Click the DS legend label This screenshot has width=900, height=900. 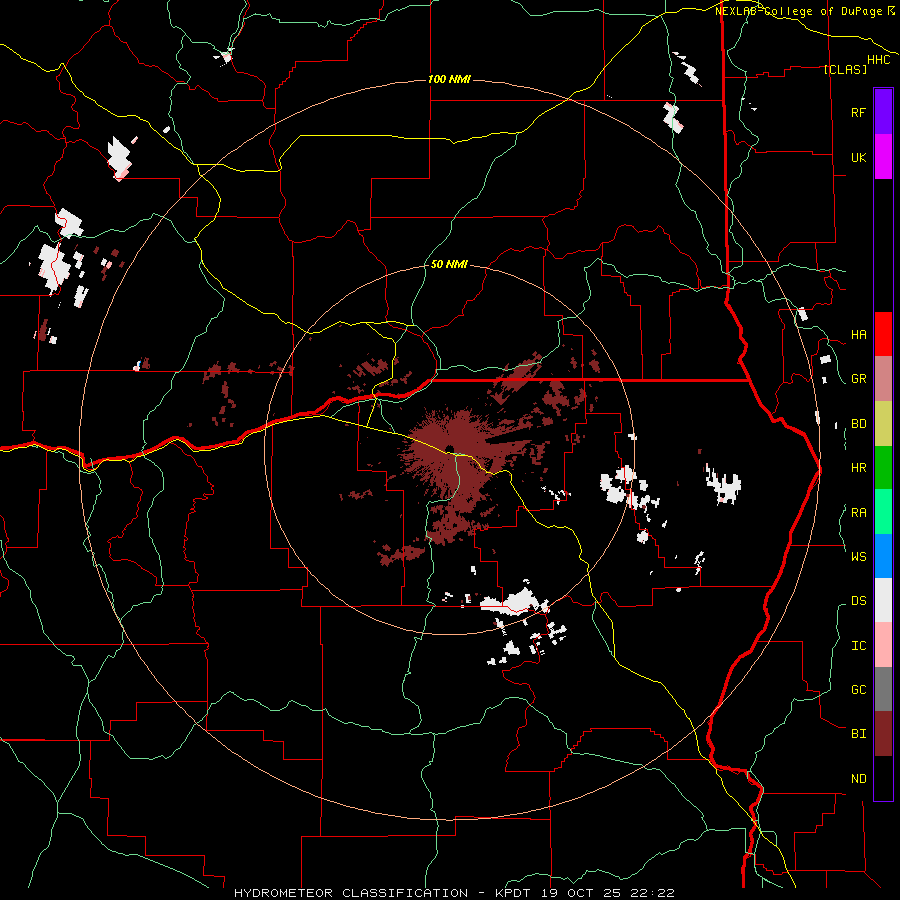click(x=858, y=601)
